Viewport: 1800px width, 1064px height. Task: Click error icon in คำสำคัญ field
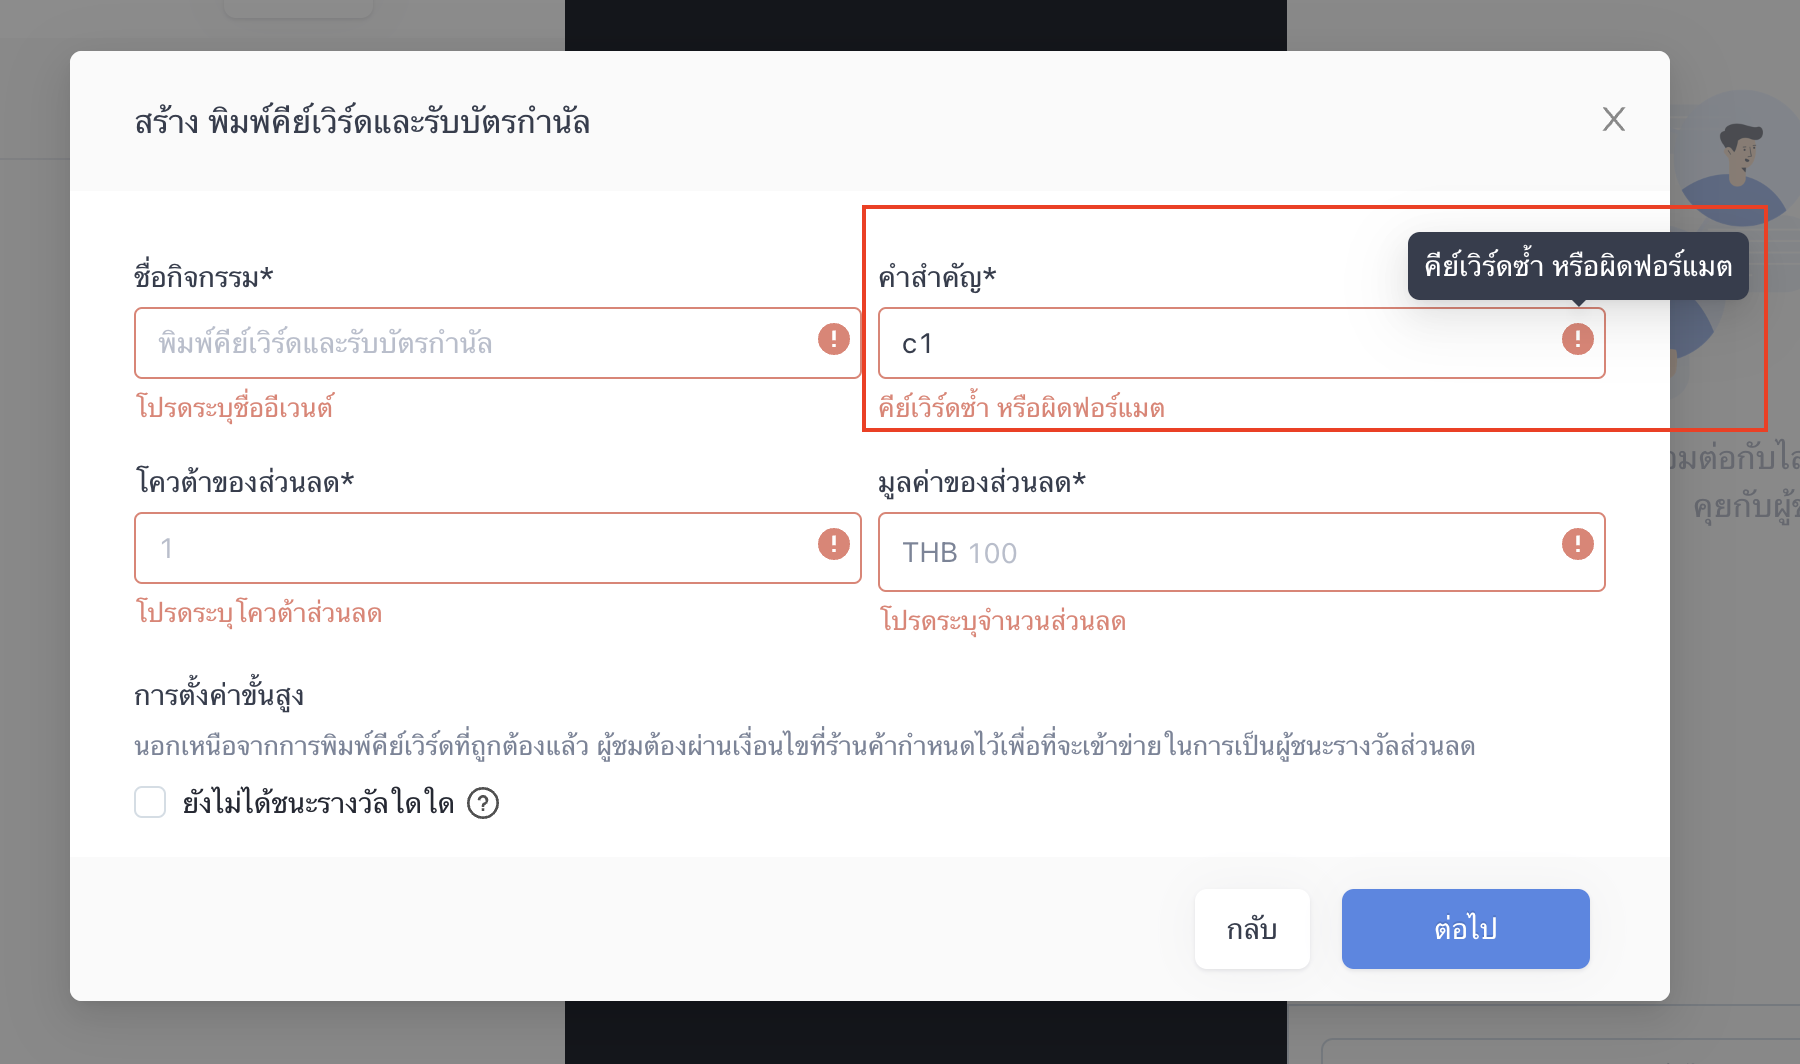click(1577, 339)
